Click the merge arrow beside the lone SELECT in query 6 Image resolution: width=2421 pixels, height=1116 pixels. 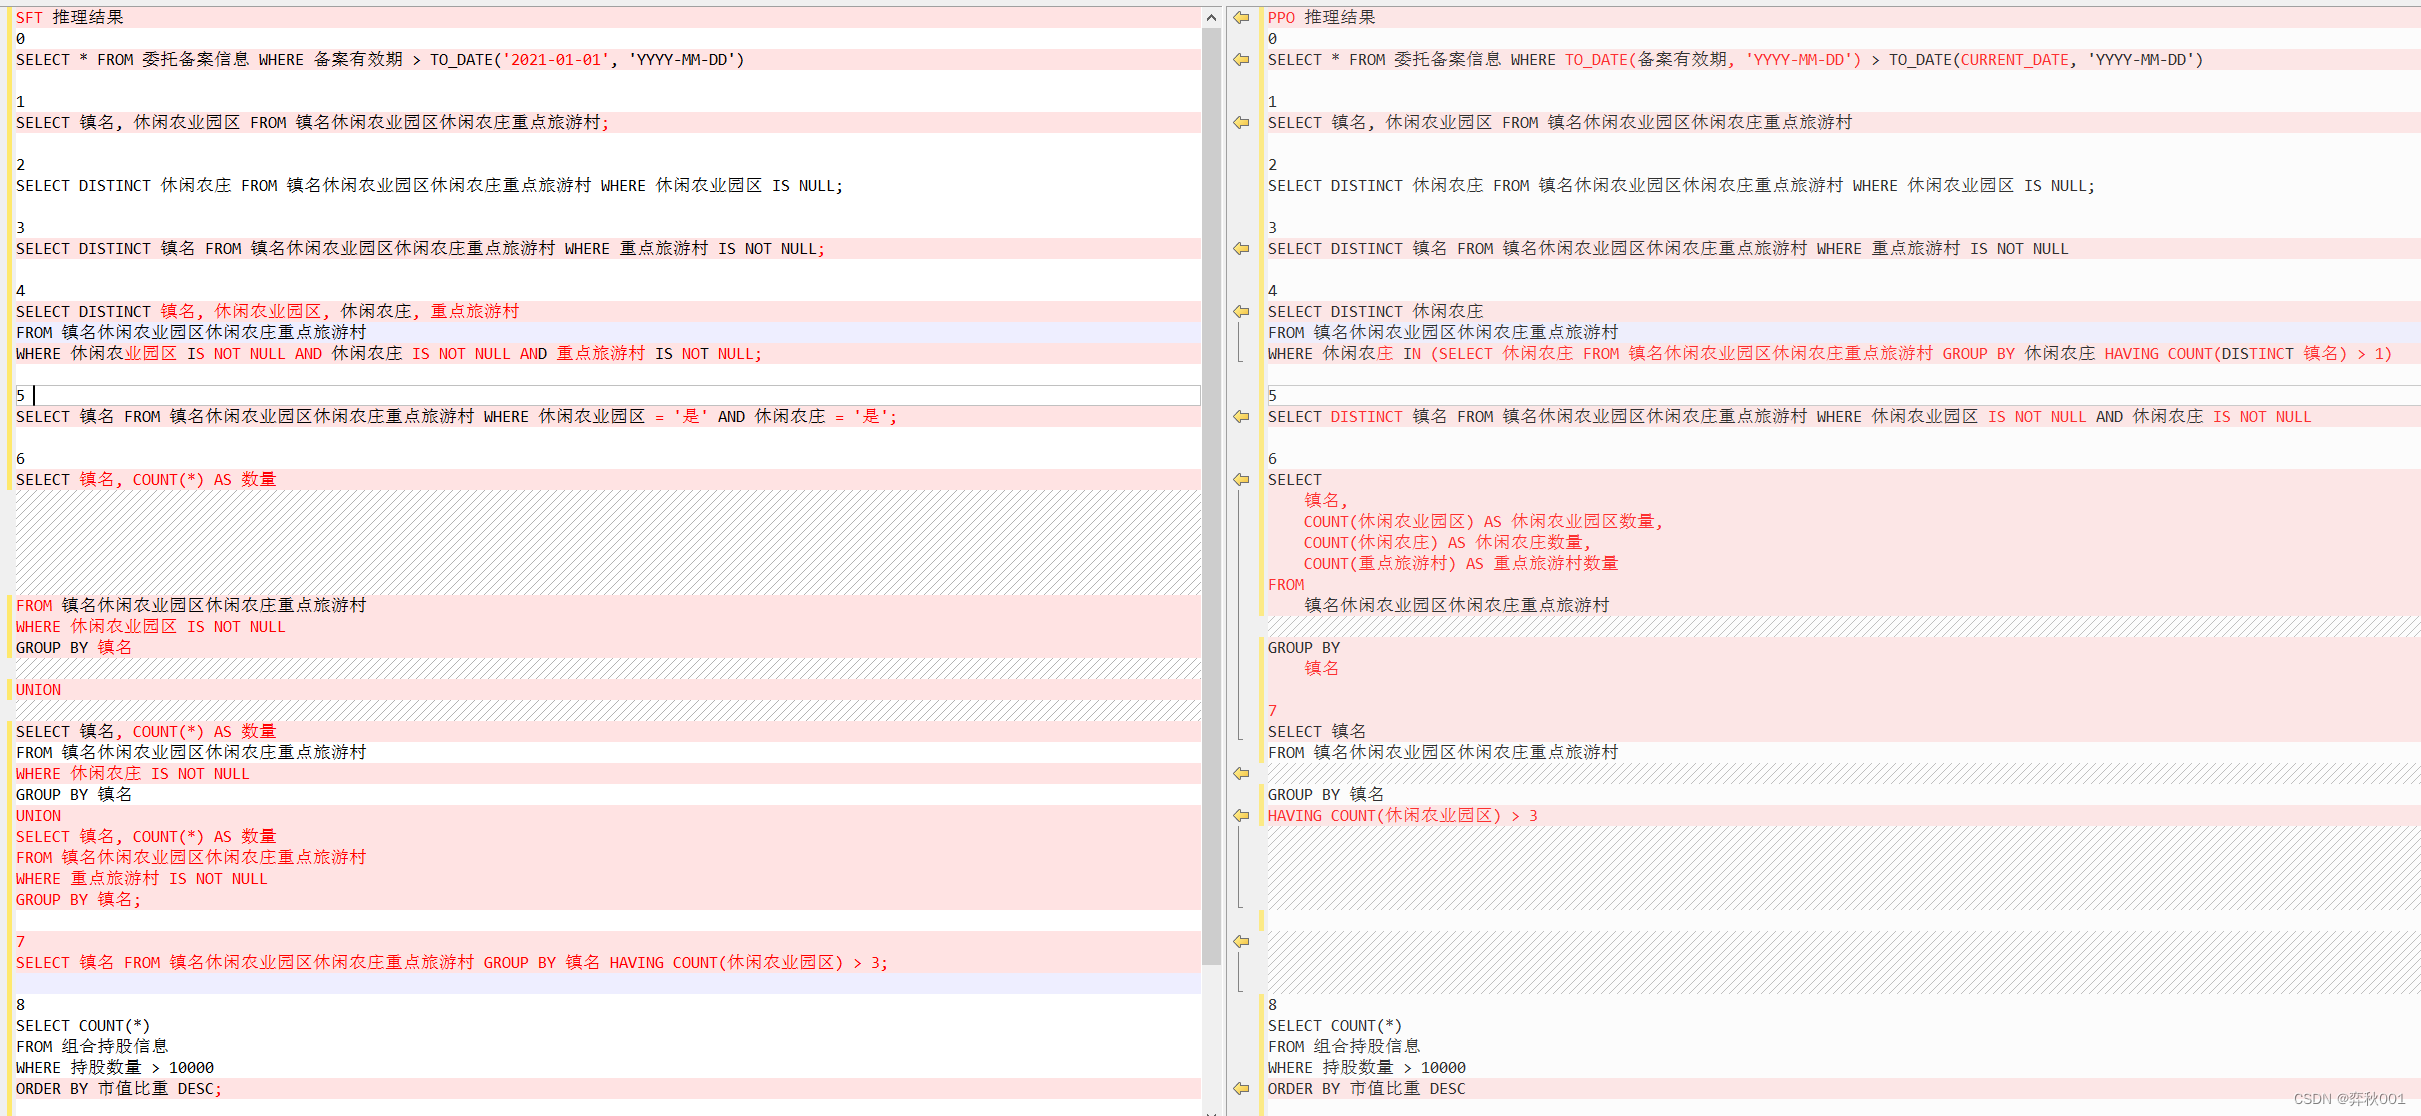1241,479
